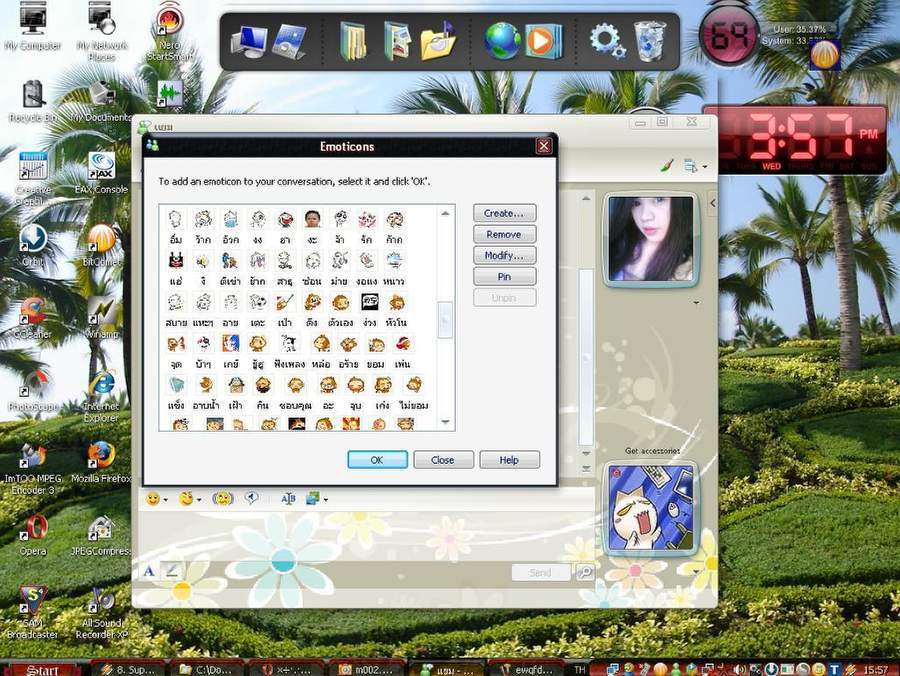This screenshot has width=900, height=676.
Task: Select the emoticon labeled ตีเข่า
Action: 230,261
